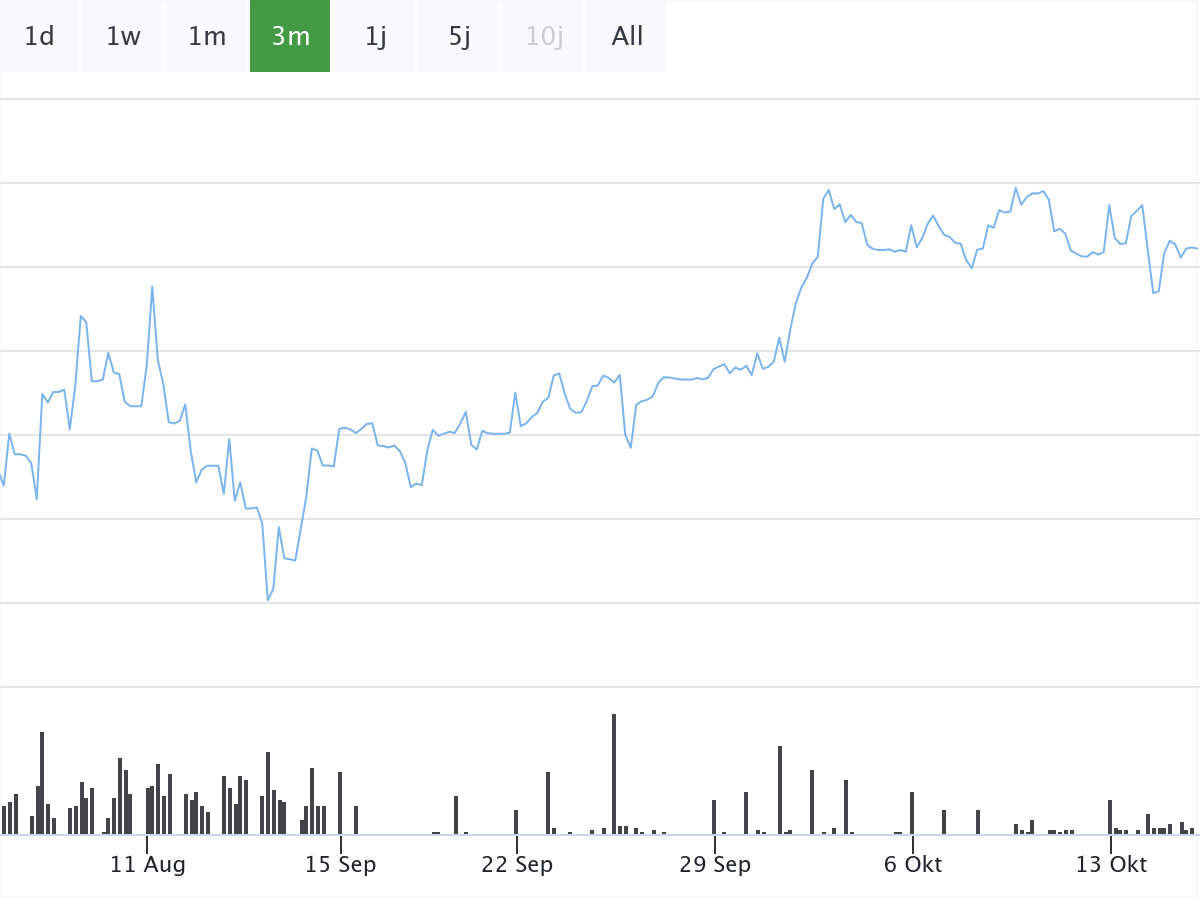Viewport: 1200px width, 900px height.
Task: Choose the 1j time range
Action: 375,37
